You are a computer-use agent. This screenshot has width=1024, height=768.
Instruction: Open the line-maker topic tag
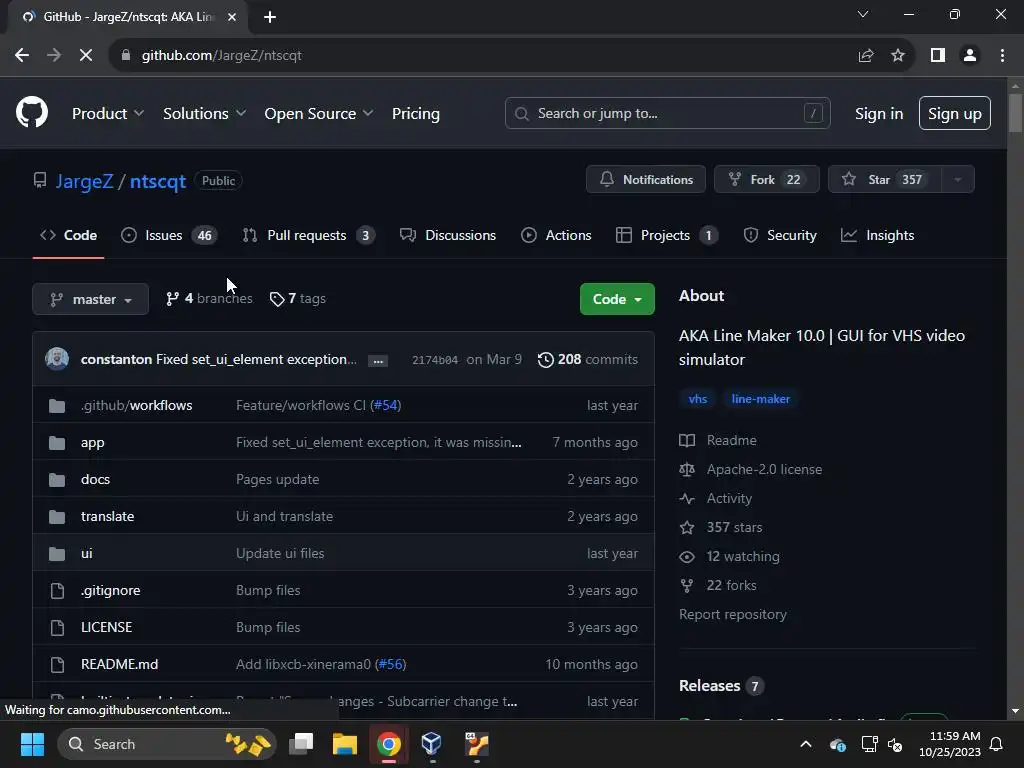coord(760,399)
